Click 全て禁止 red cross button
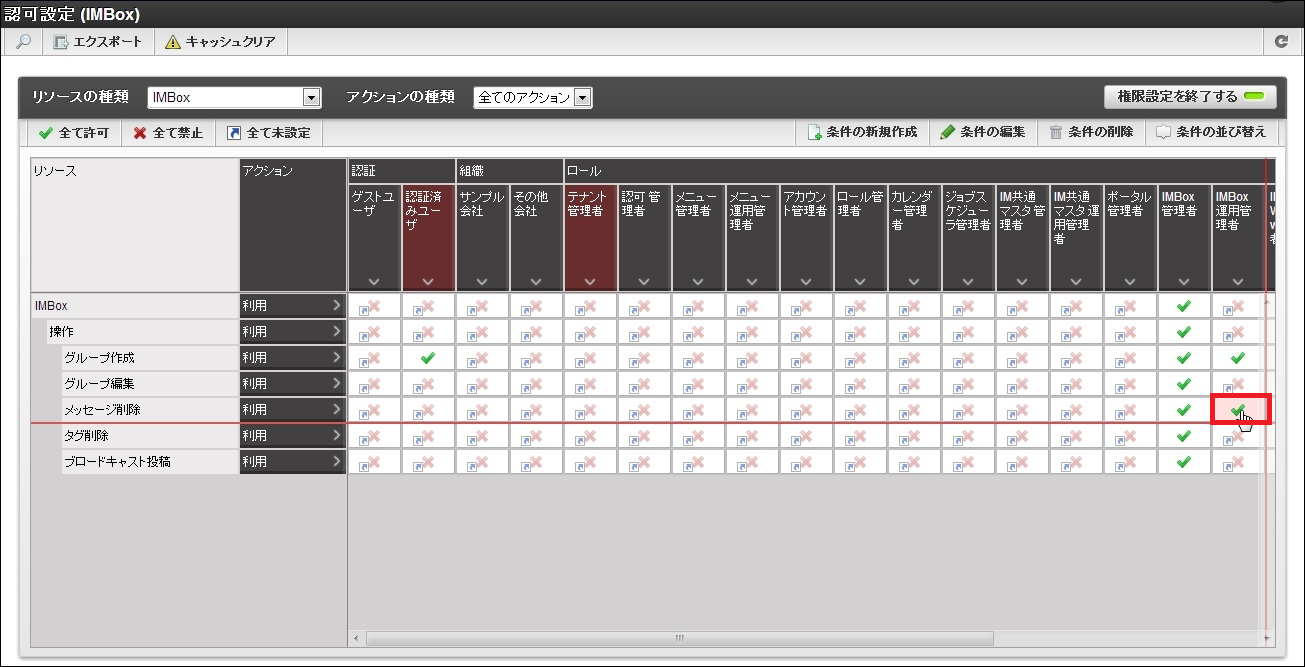This screenshot has height=667, width=1305. [x=168, y=133]
